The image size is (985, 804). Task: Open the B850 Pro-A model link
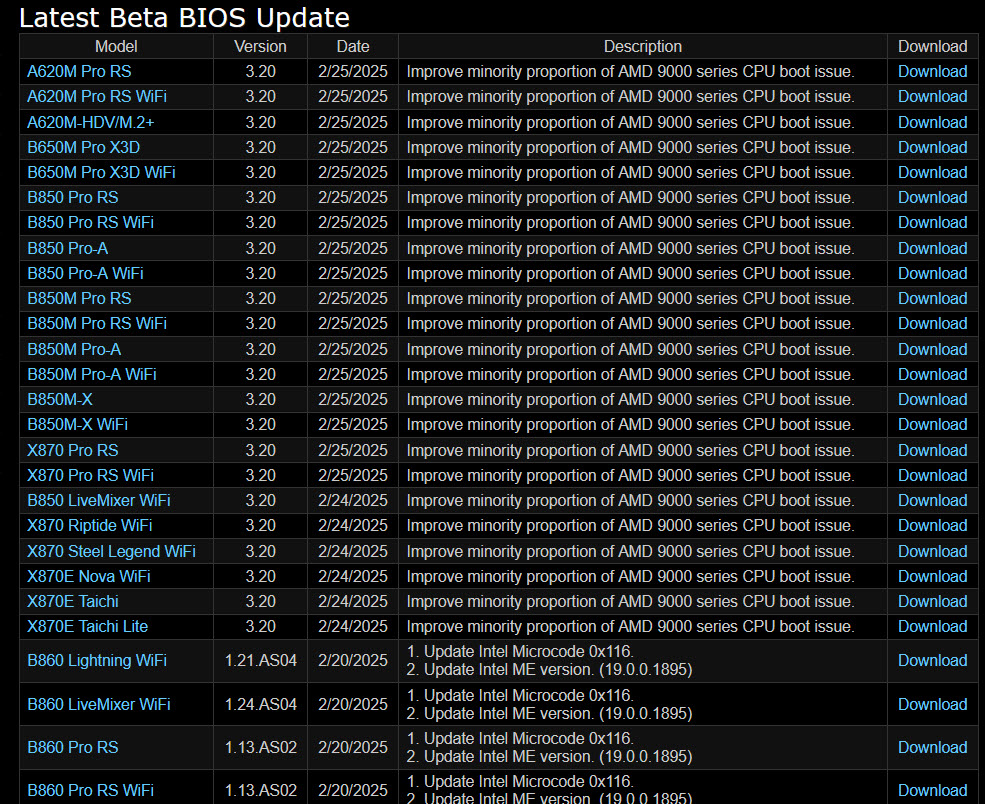68,249
